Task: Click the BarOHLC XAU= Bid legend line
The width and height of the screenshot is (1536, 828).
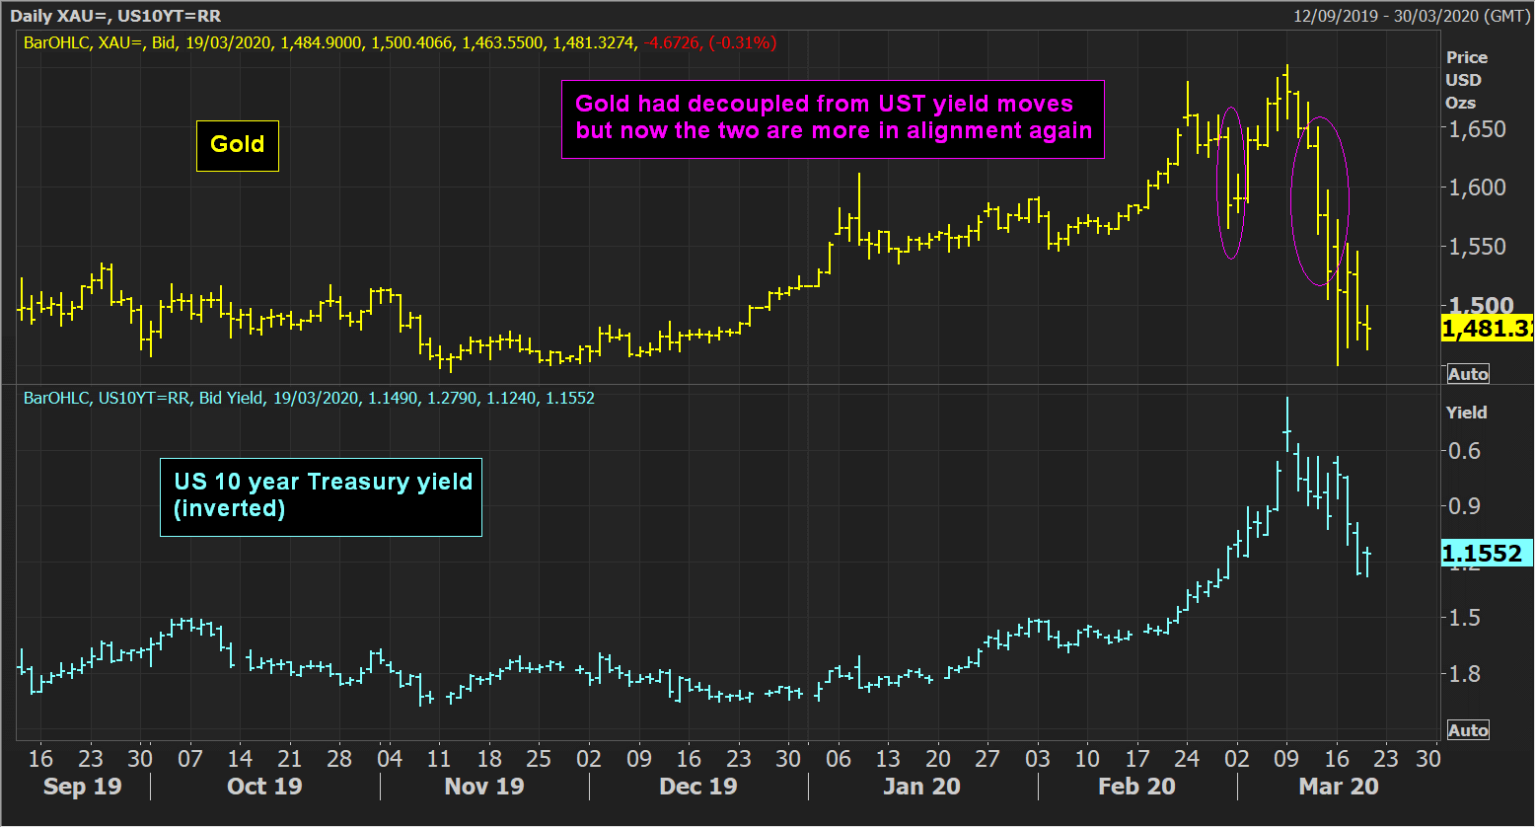Action: pos(400,43)
